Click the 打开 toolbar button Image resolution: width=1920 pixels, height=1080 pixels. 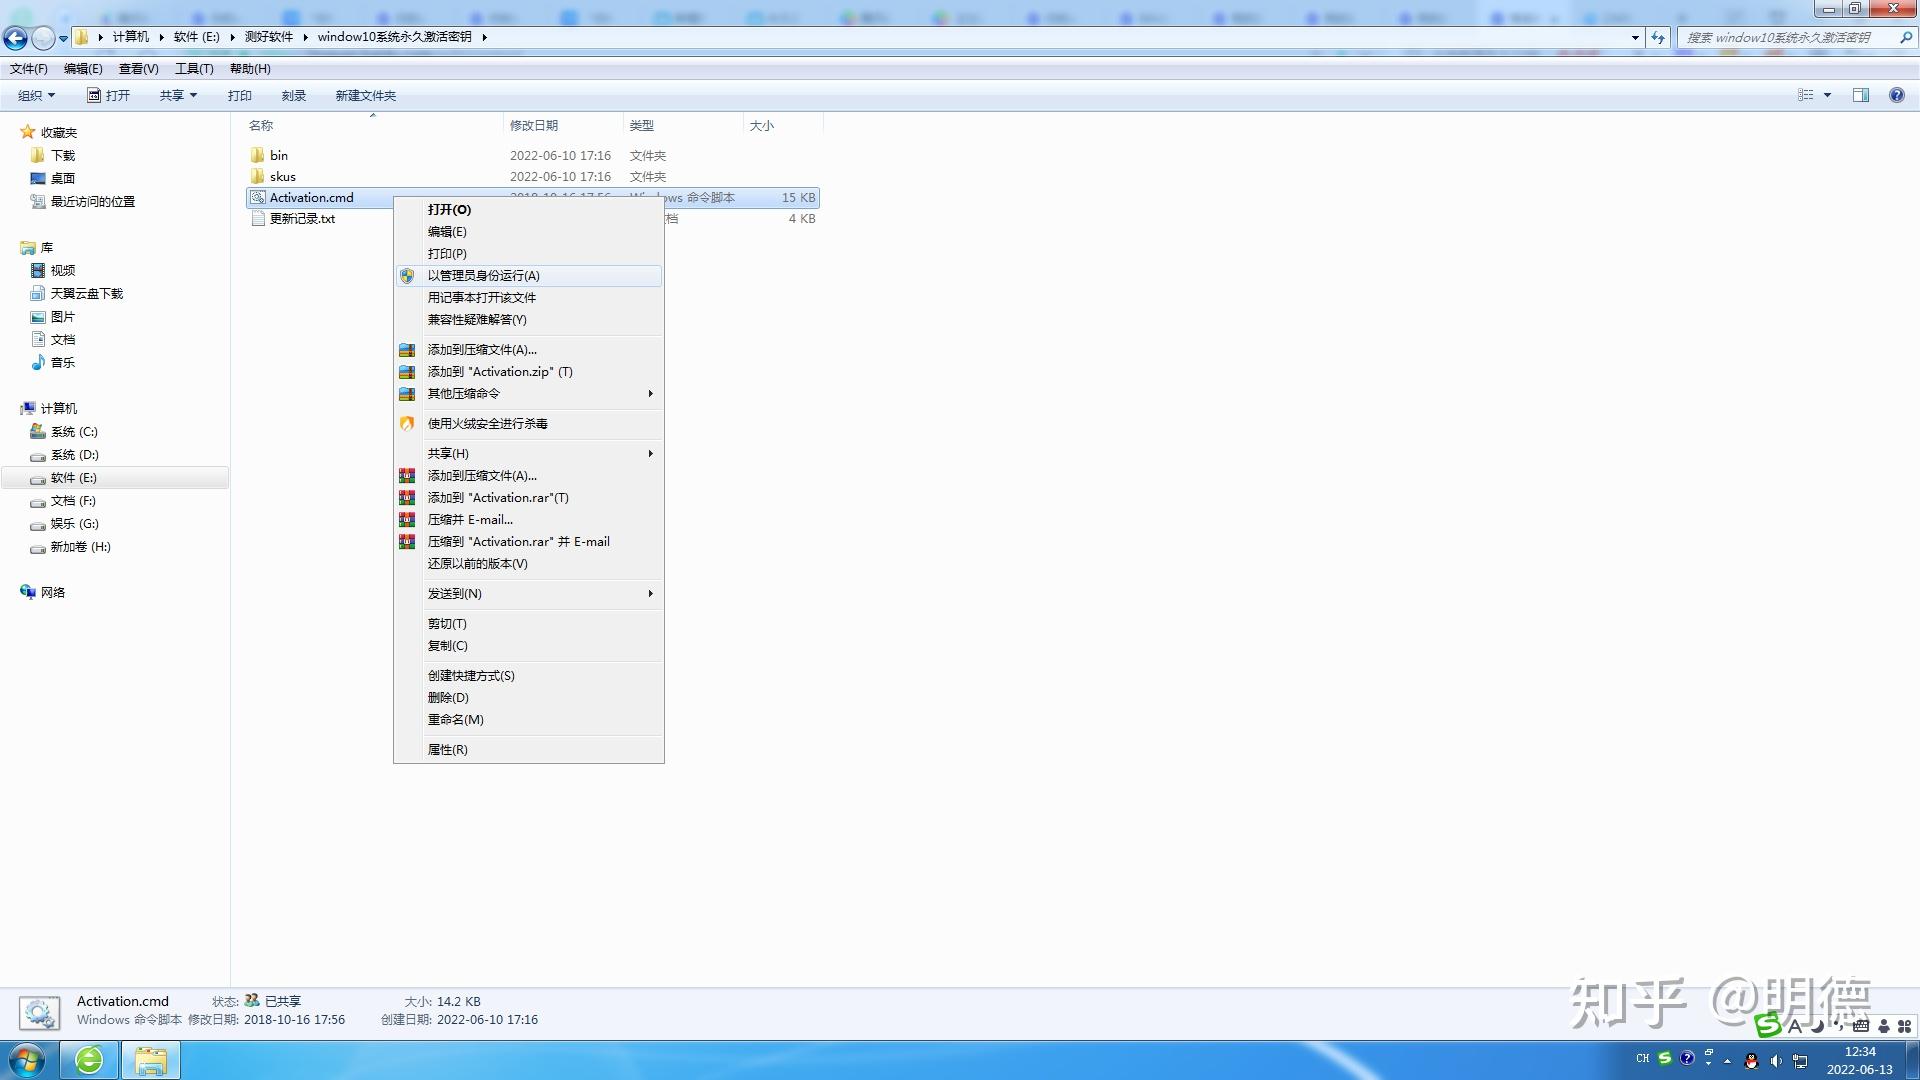click(x=109, y=96)
